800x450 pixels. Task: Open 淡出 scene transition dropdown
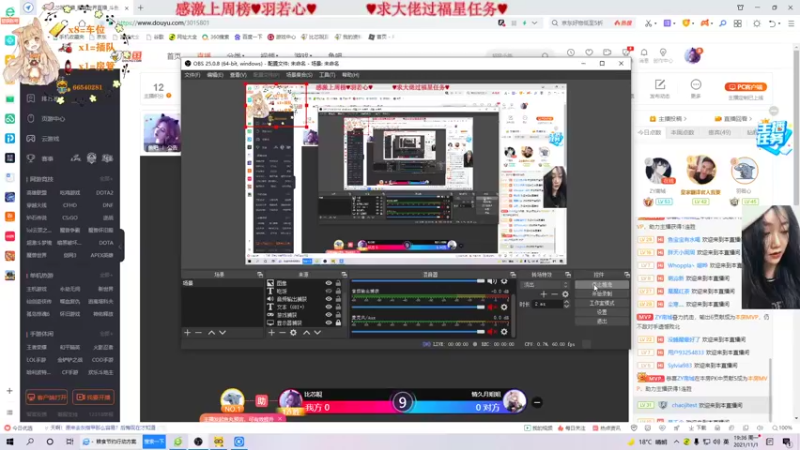(544, 285)
